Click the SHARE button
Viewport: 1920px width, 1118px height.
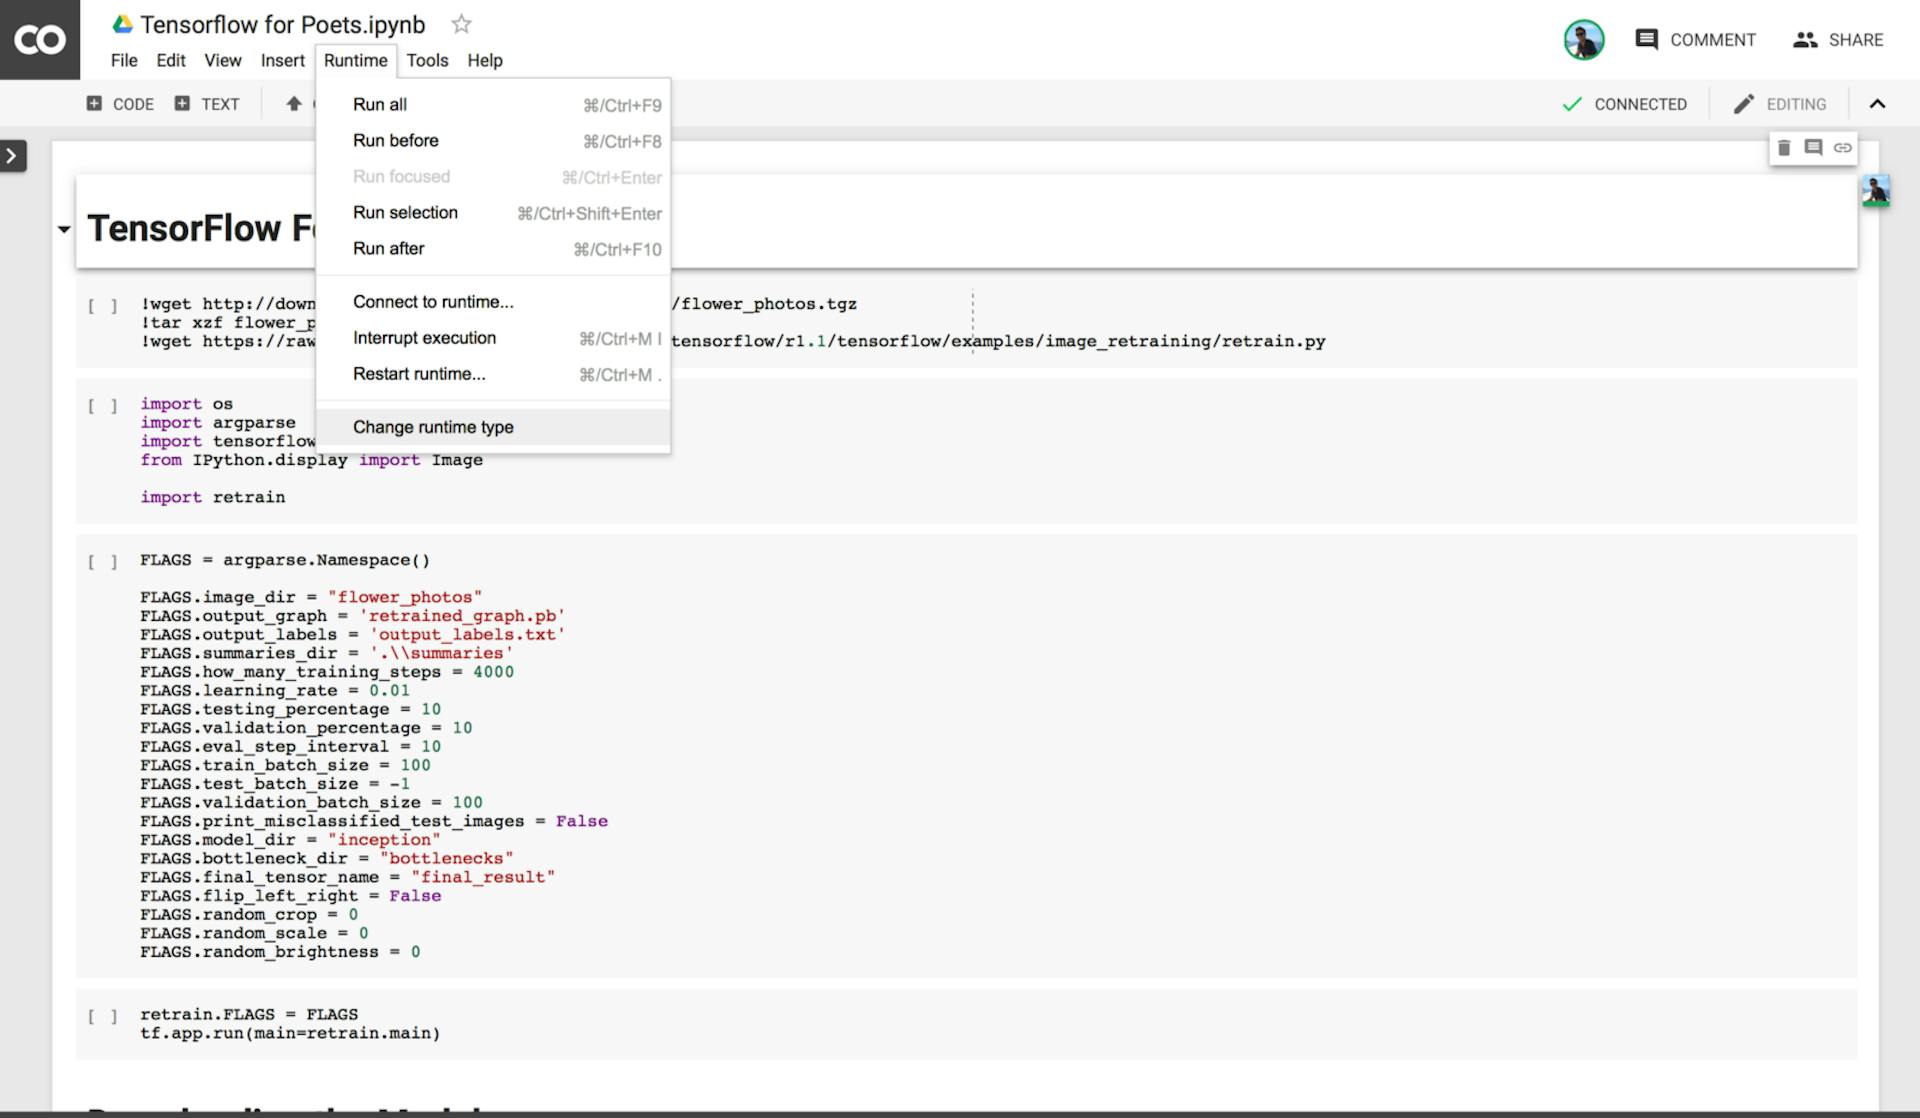pos(1839,40)
